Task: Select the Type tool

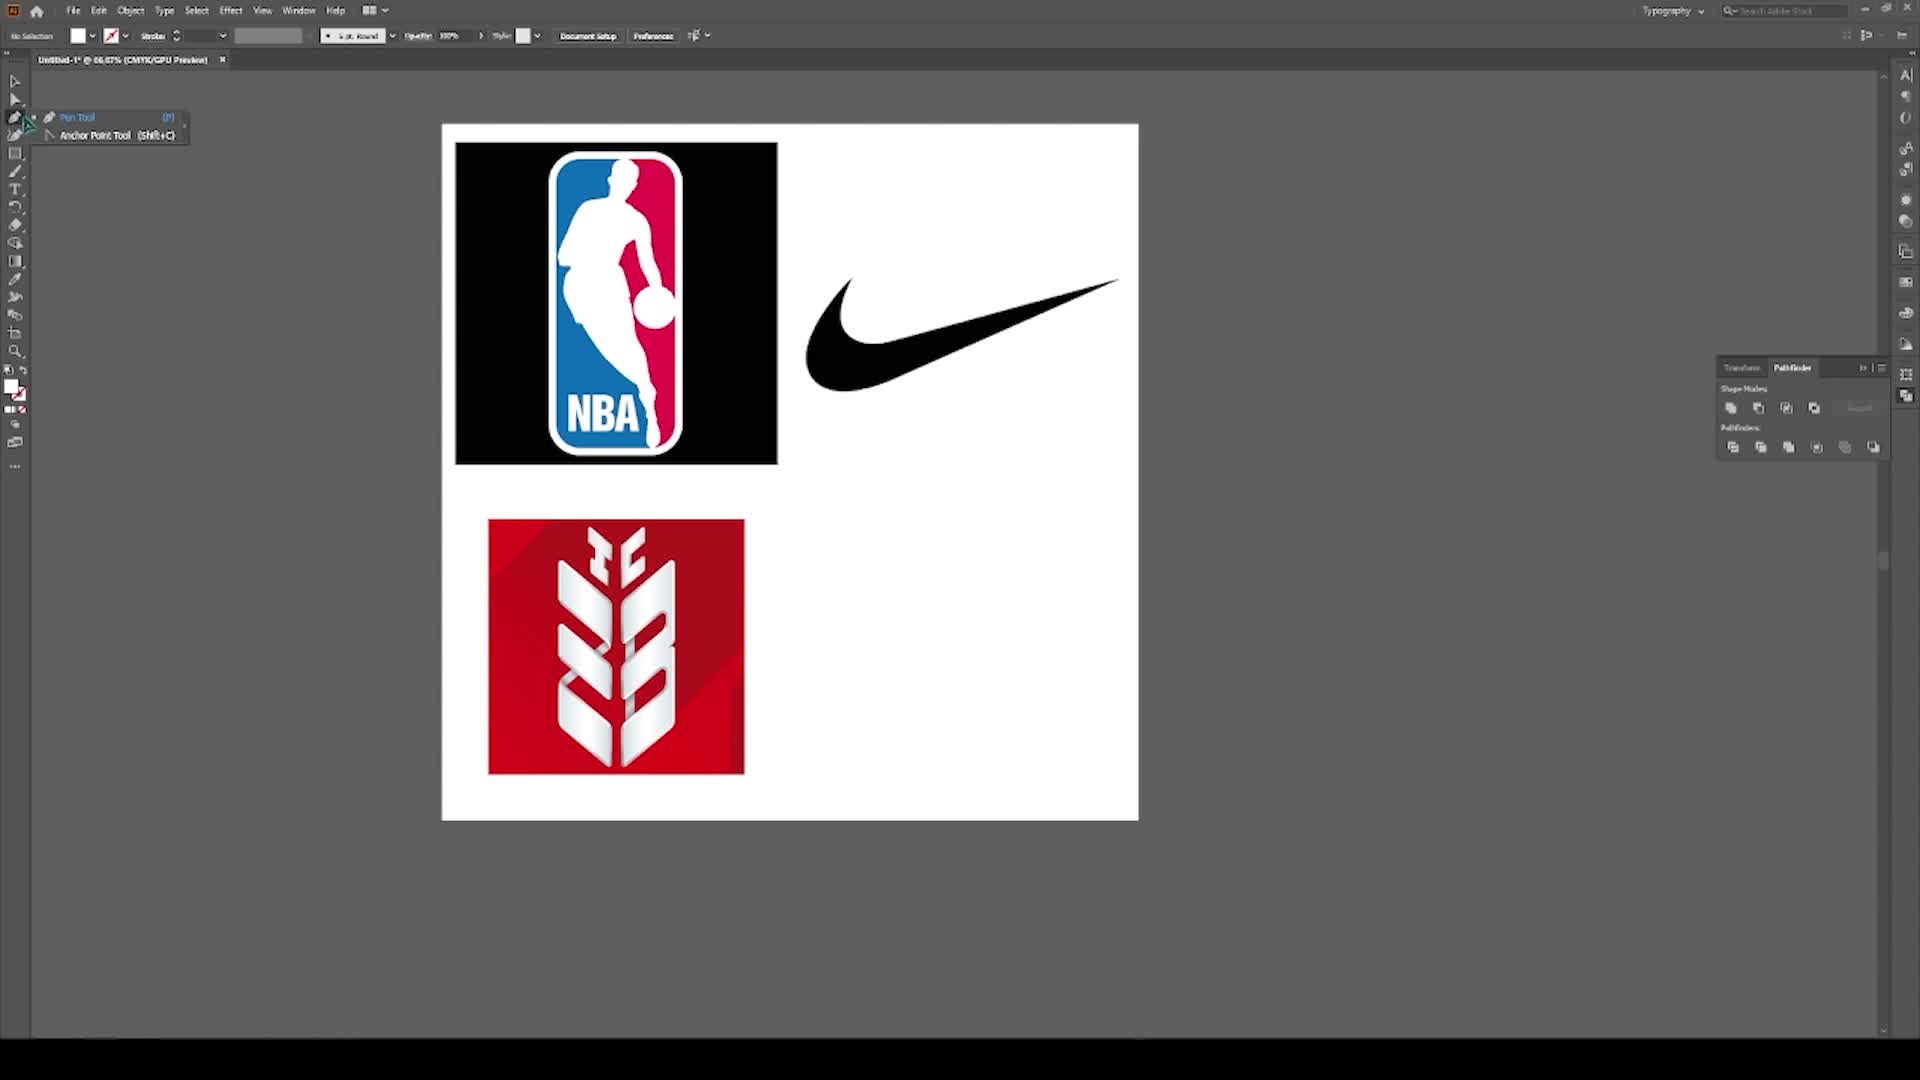Action: click(x=15, y=190)
